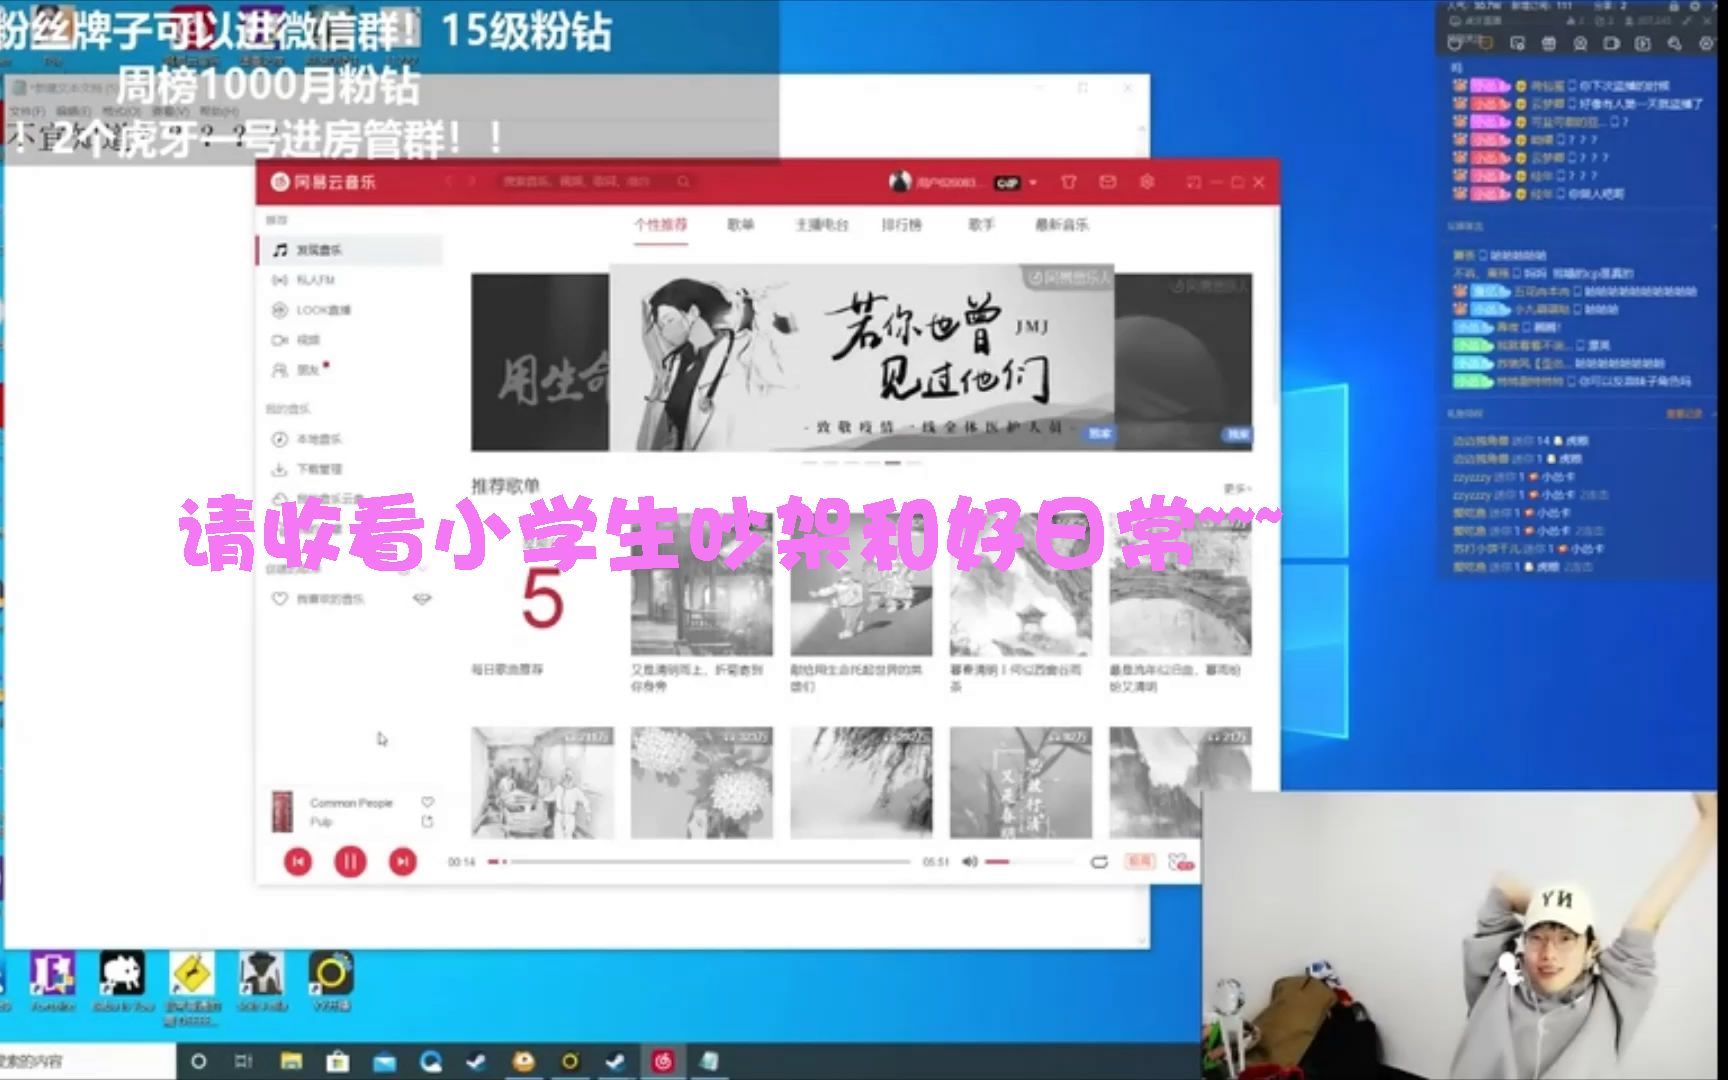Click the song title Common People
This screenshot has width=1728, height=1080.
[x=351, y=803]
